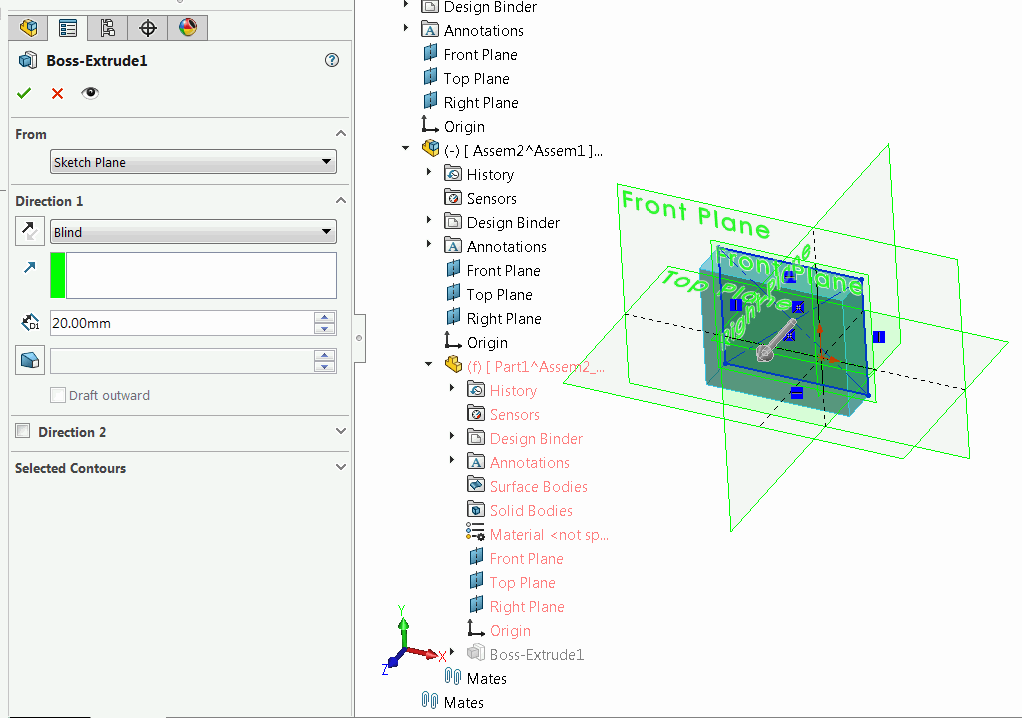Viewport: 1022px width, 718px height.
Task: Select the top-level Right Plane icon
Action: 430,102
